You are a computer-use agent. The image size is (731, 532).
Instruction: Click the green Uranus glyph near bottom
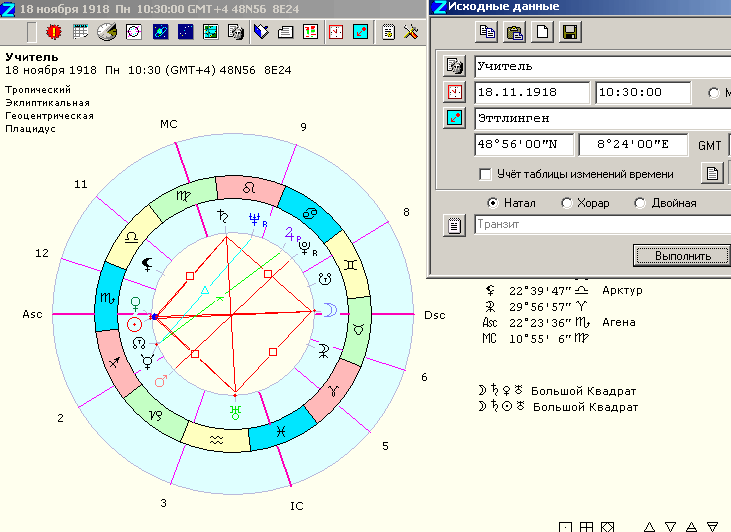point(235,412)
